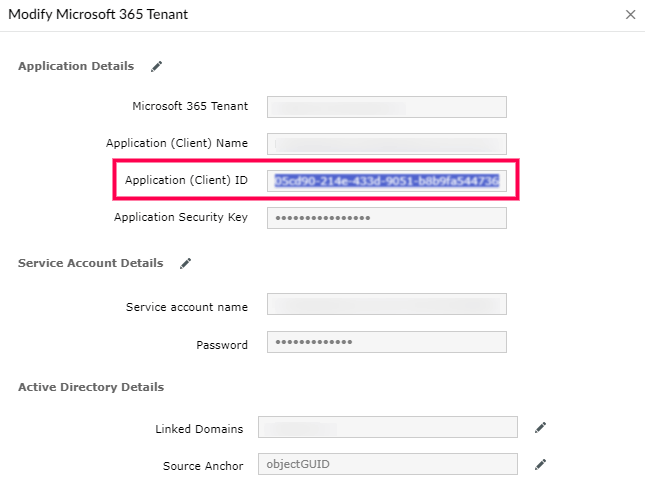Click the Service account name text box
The height and width of the screenshot is (501, 645).
tap(386, 305)
